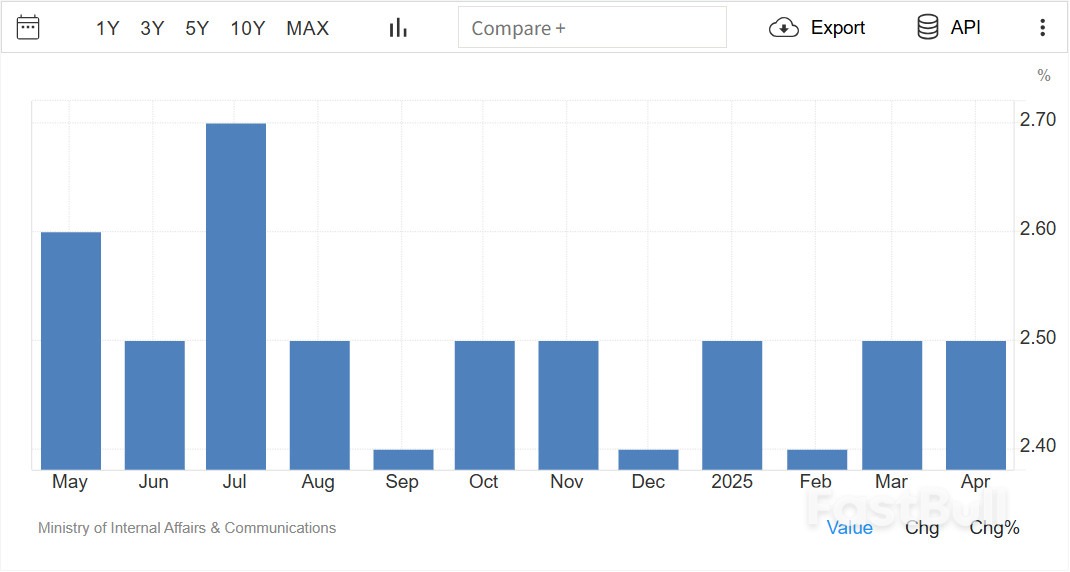
Task: Open the calendar date picker icon
Action: pyautogui.click(x=28, y=28)
